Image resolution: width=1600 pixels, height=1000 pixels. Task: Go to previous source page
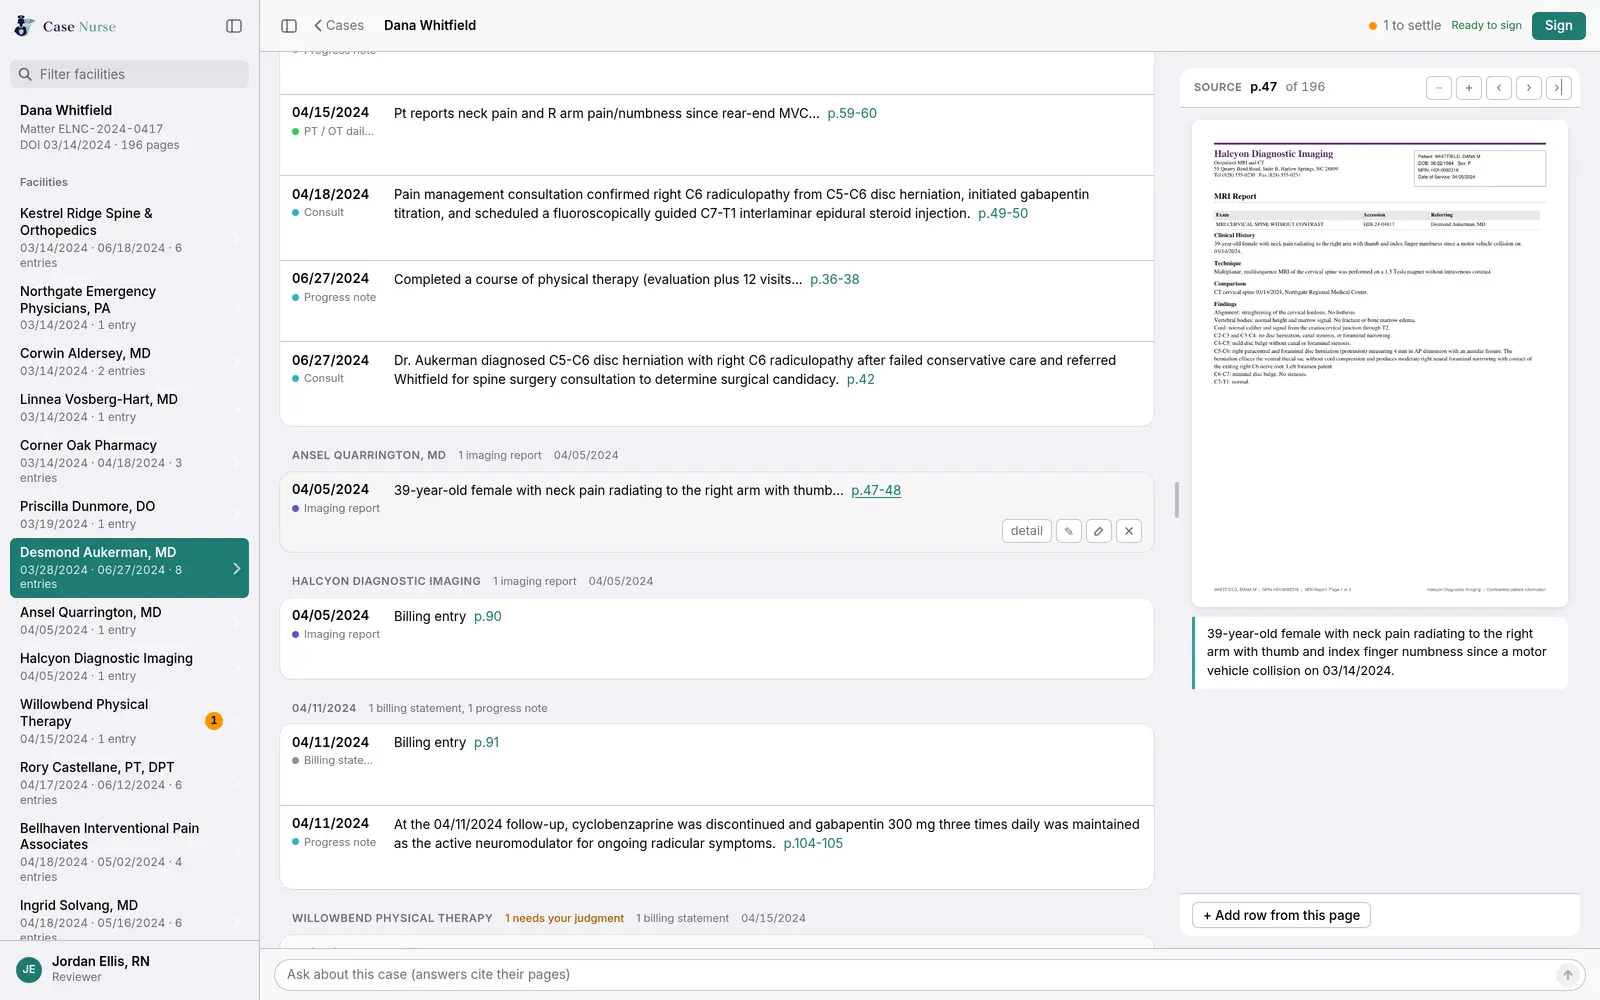[x=1499, y=88]
